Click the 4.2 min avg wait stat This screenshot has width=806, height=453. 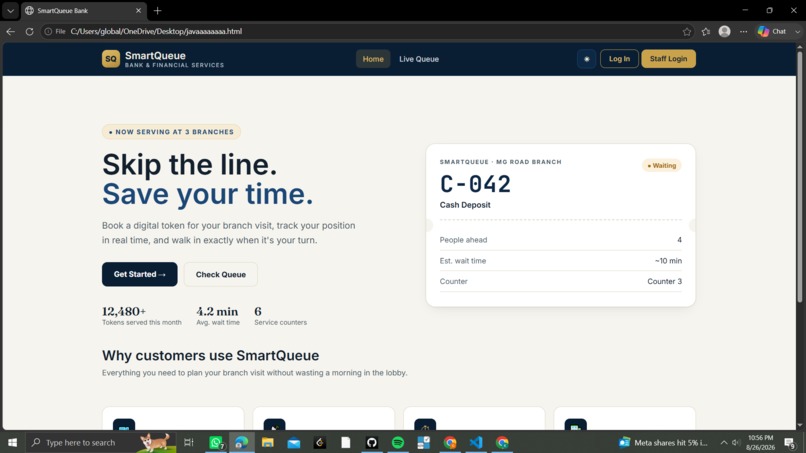click(x=217, y=316)
